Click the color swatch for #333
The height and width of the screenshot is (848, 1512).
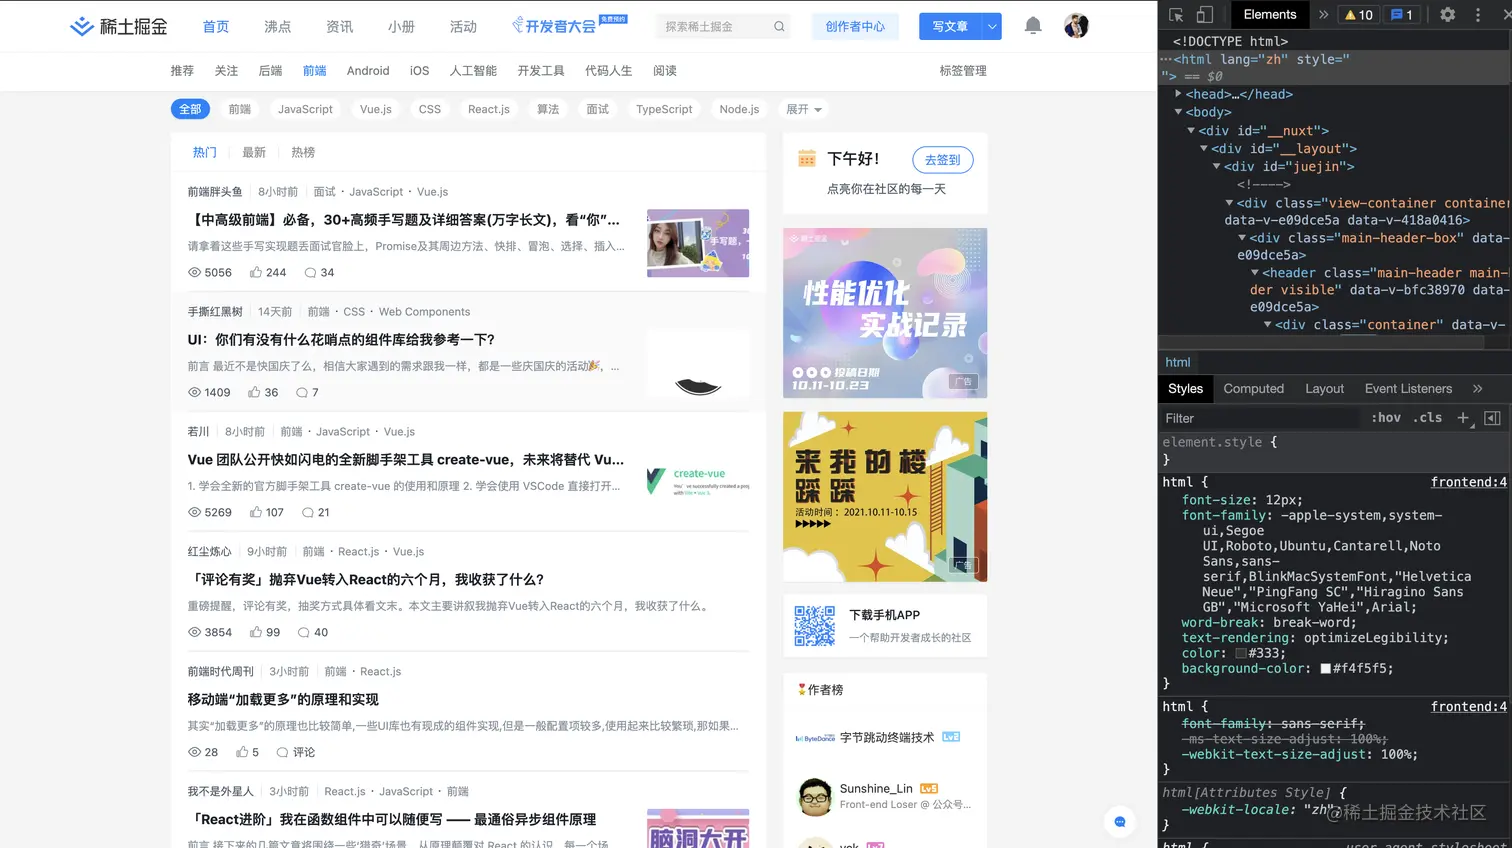[x=1240, y=653]
